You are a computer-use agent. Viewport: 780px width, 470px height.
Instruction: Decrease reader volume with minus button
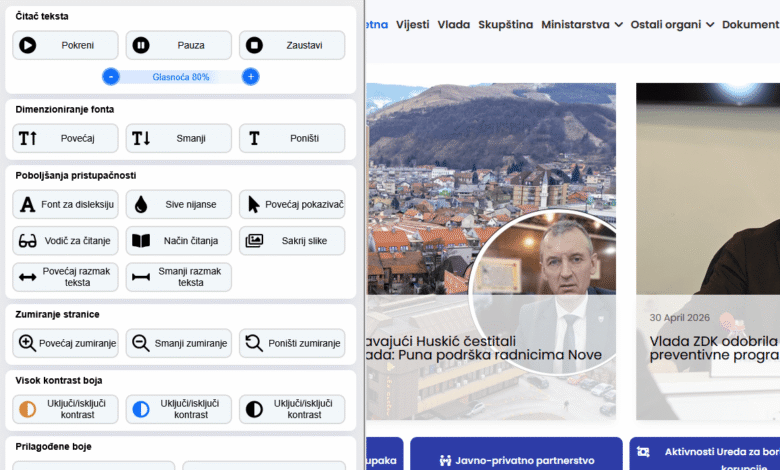(x=111, y=77)
